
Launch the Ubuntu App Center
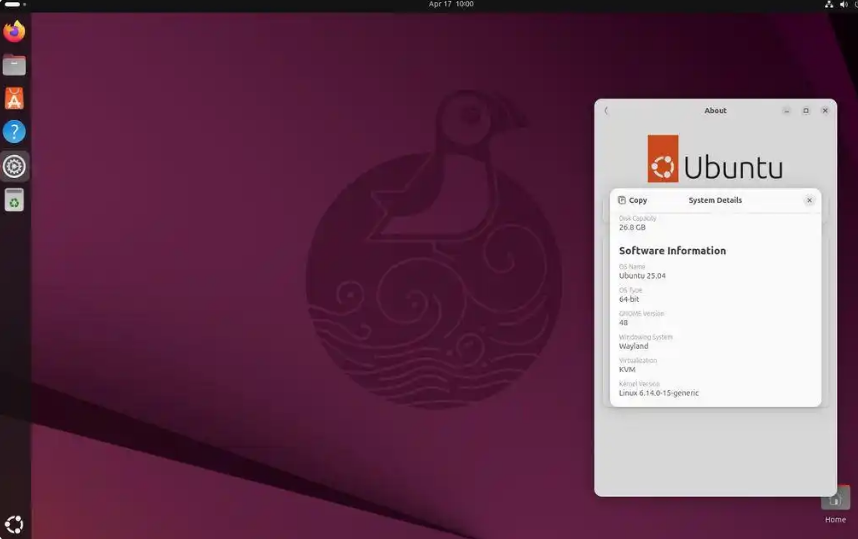pyautogui.click(x=14, y=98)
